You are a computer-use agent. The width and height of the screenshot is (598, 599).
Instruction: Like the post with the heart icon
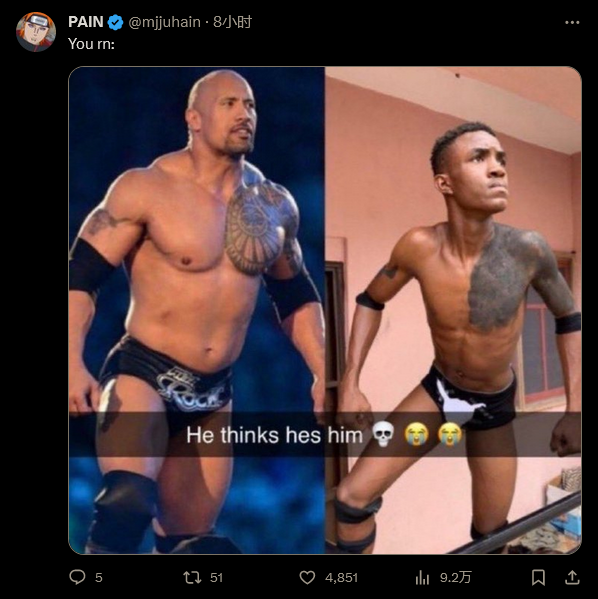[x=307, y=577]
